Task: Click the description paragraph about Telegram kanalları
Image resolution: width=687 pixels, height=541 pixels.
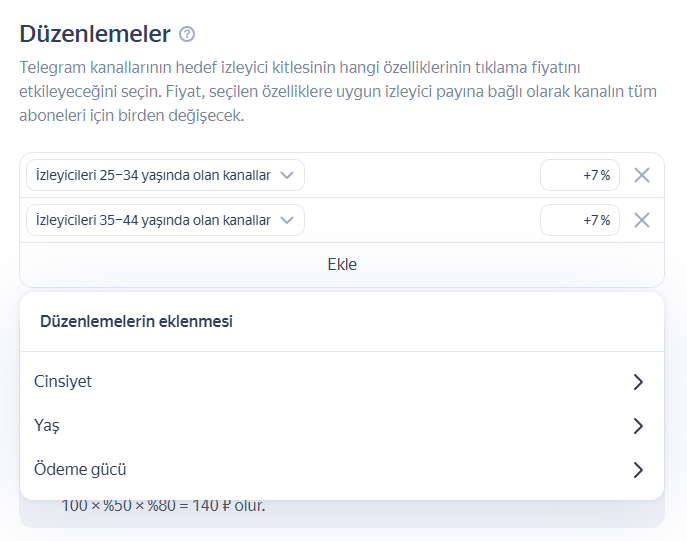Action: click(300, 92)
